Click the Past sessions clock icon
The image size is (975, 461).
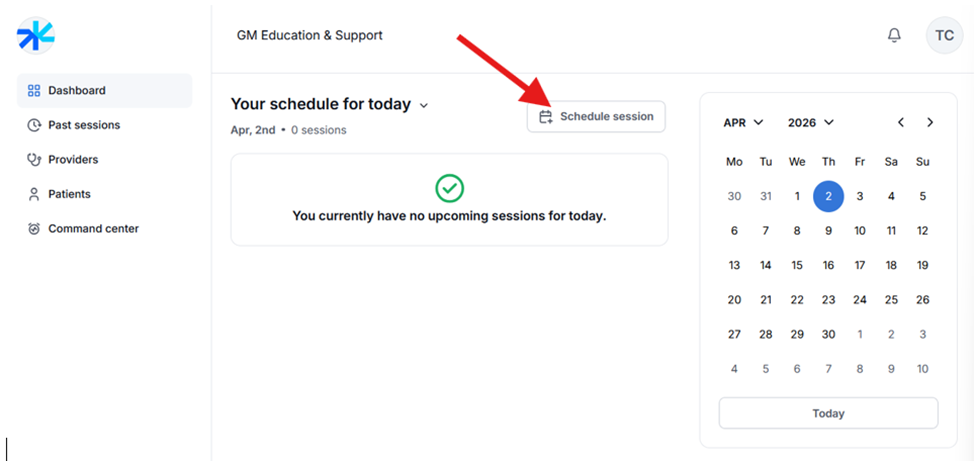[x=34, y=125]
